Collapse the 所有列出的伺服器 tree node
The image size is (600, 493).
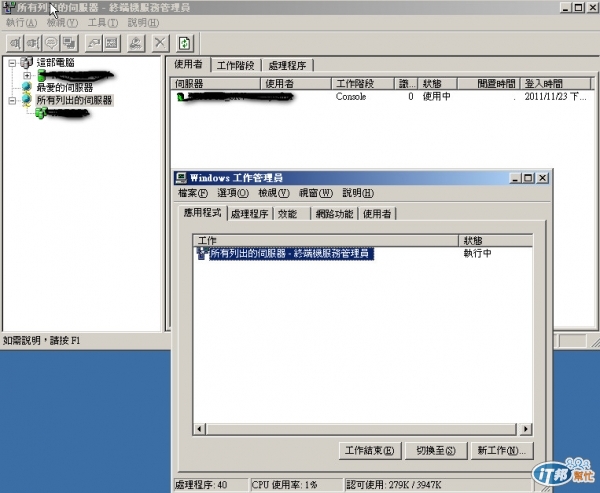click(x=12, y=100)
